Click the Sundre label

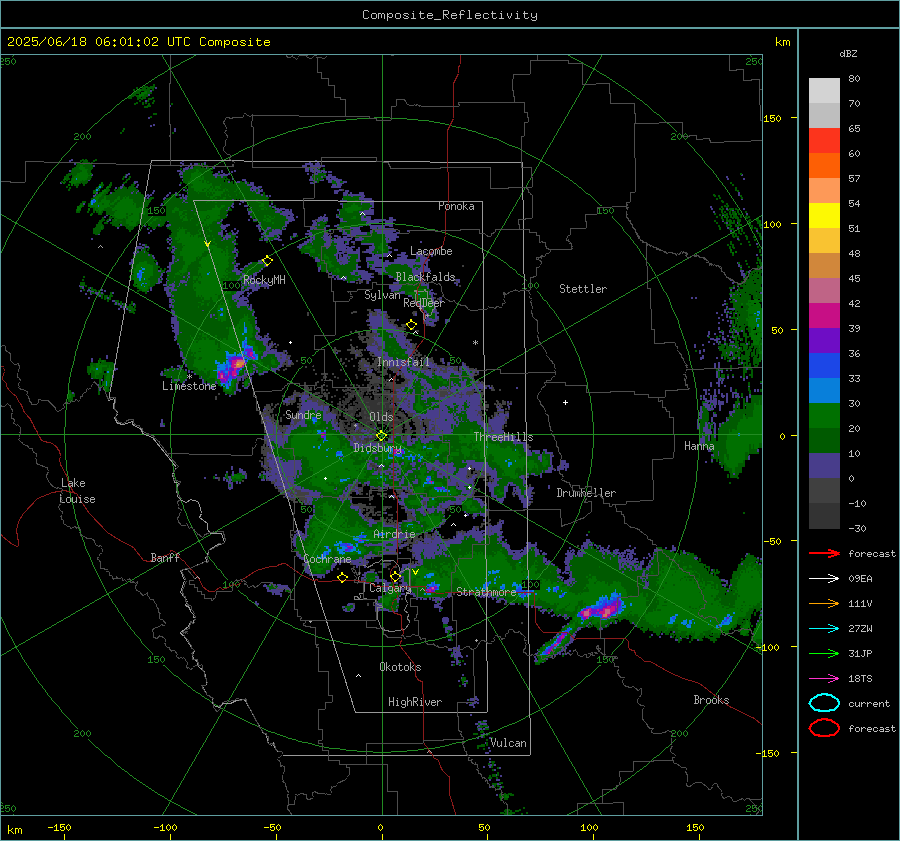coord(303,414)
